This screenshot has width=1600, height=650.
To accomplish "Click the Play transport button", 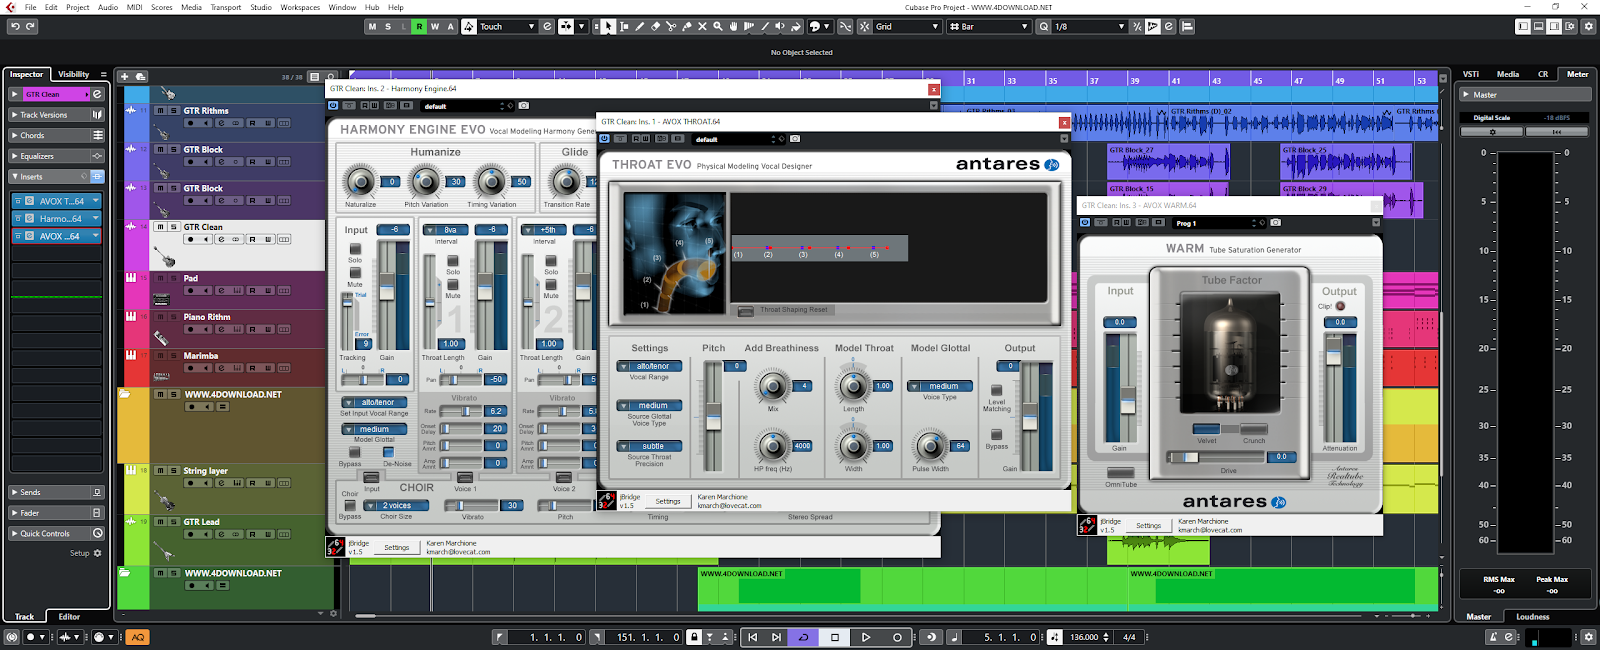I will pyautogui.click(x=866, y=637).
